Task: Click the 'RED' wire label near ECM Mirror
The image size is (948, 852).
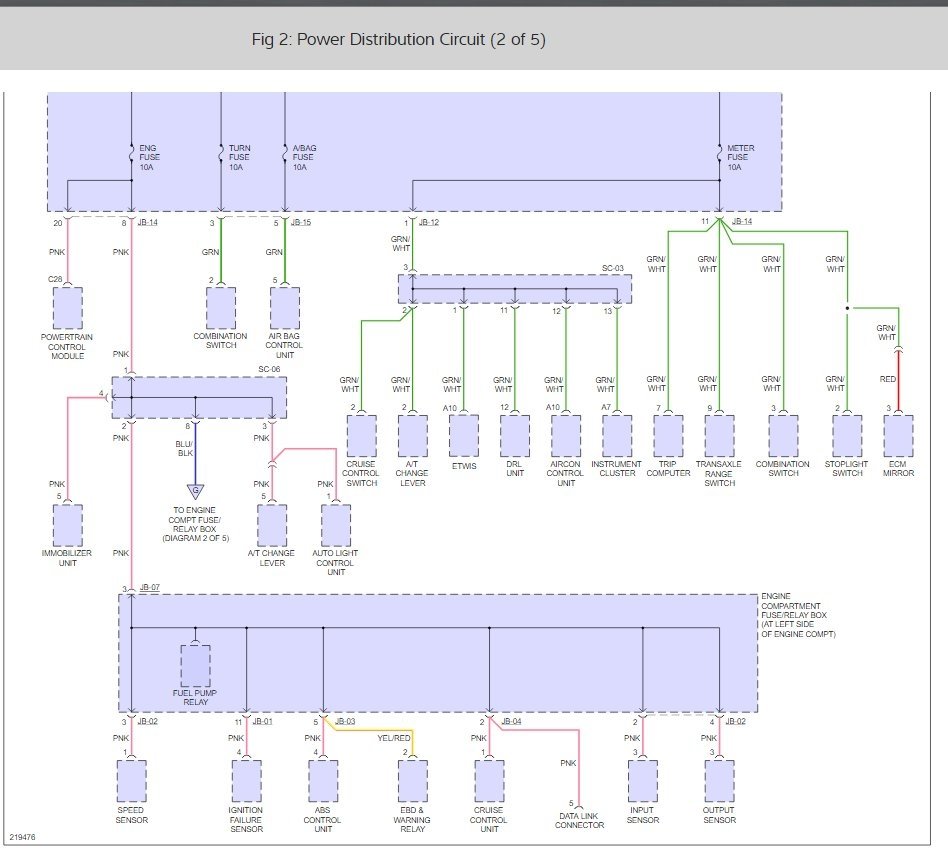Action: click(x=888, y=379)
